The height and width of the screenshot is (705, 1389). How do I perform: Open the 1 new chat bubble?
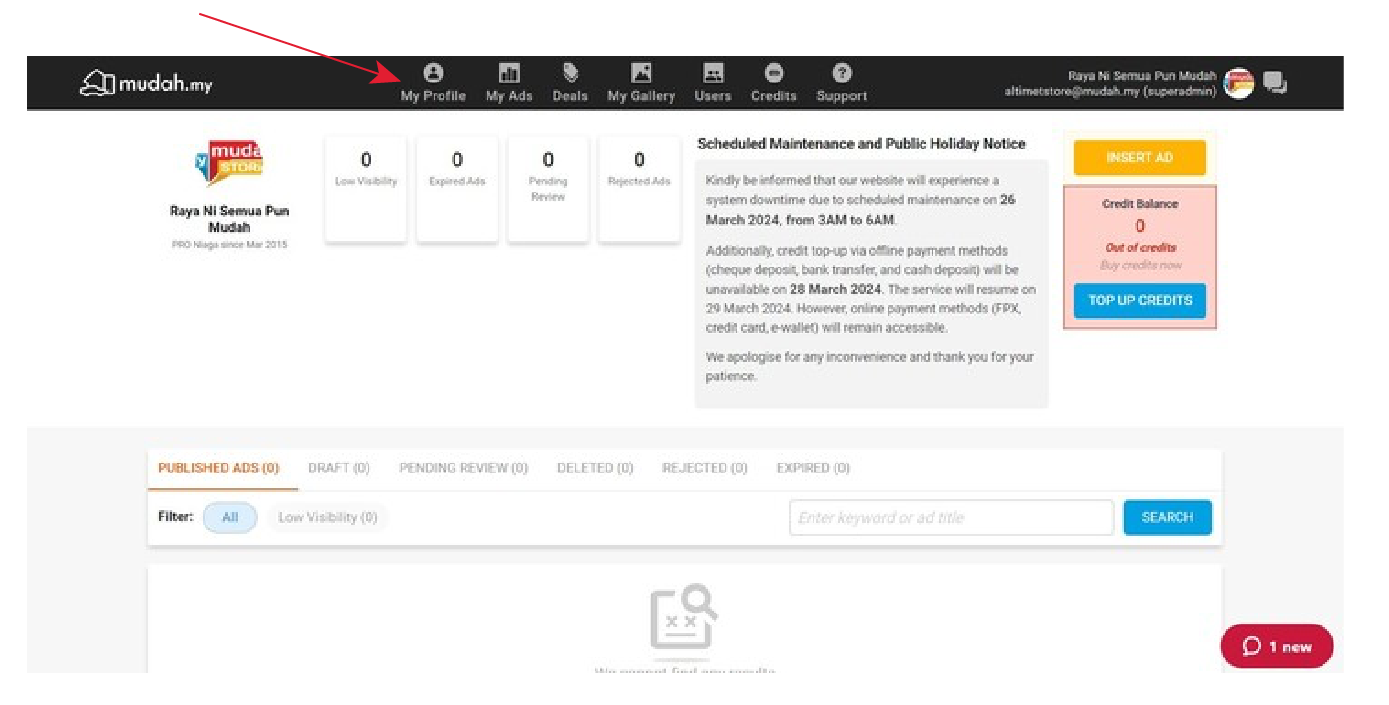point(1277,647)
